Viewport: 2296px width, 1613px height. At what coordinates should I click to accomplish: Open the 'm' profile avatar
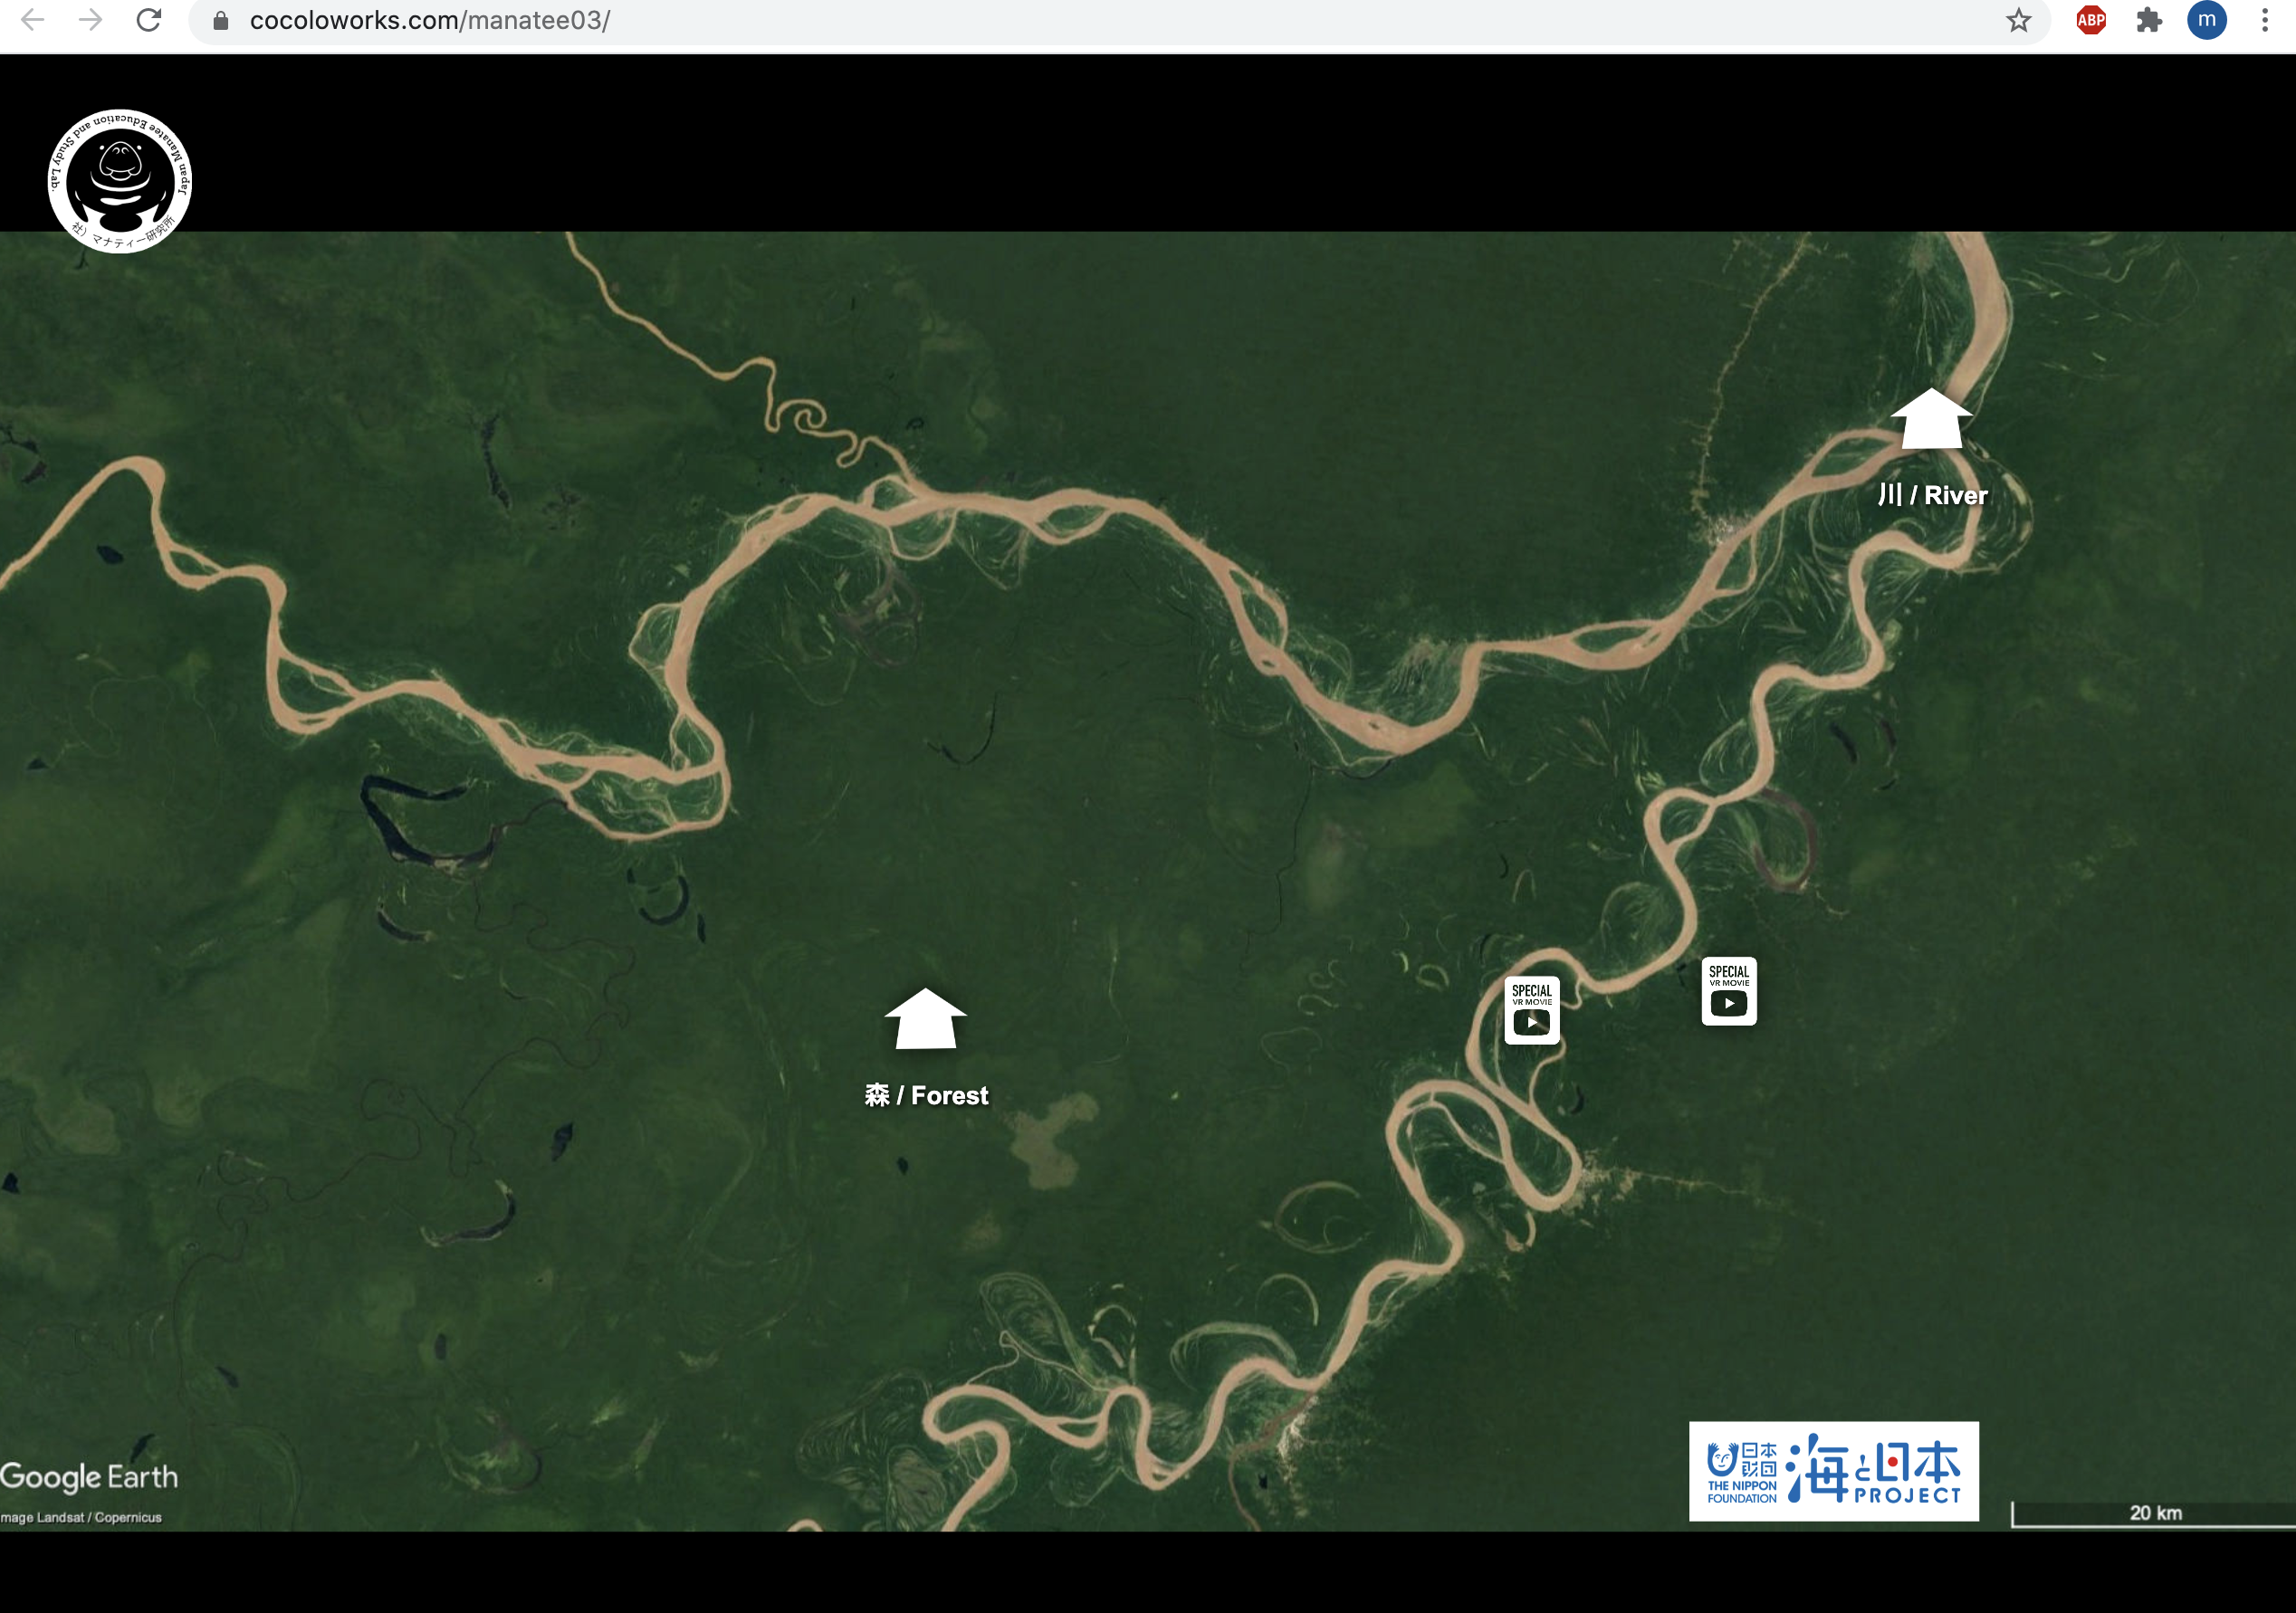coord(2206,20)
